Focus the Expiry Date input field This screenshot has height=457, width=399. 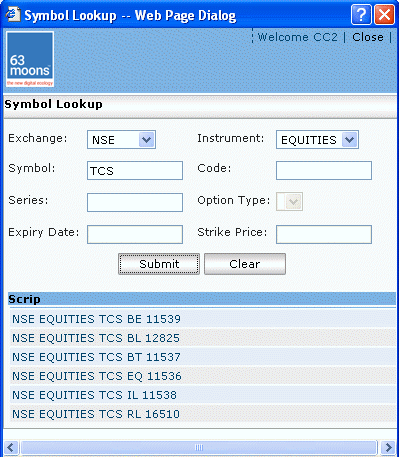pyautogui.click(x=135, y=234)
